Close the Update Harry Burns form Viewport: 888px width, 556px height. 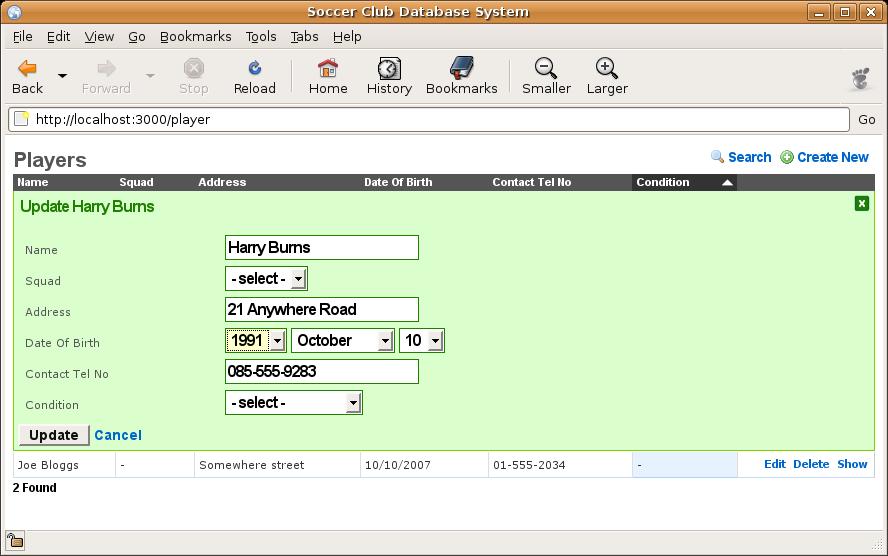pos(862,204)
